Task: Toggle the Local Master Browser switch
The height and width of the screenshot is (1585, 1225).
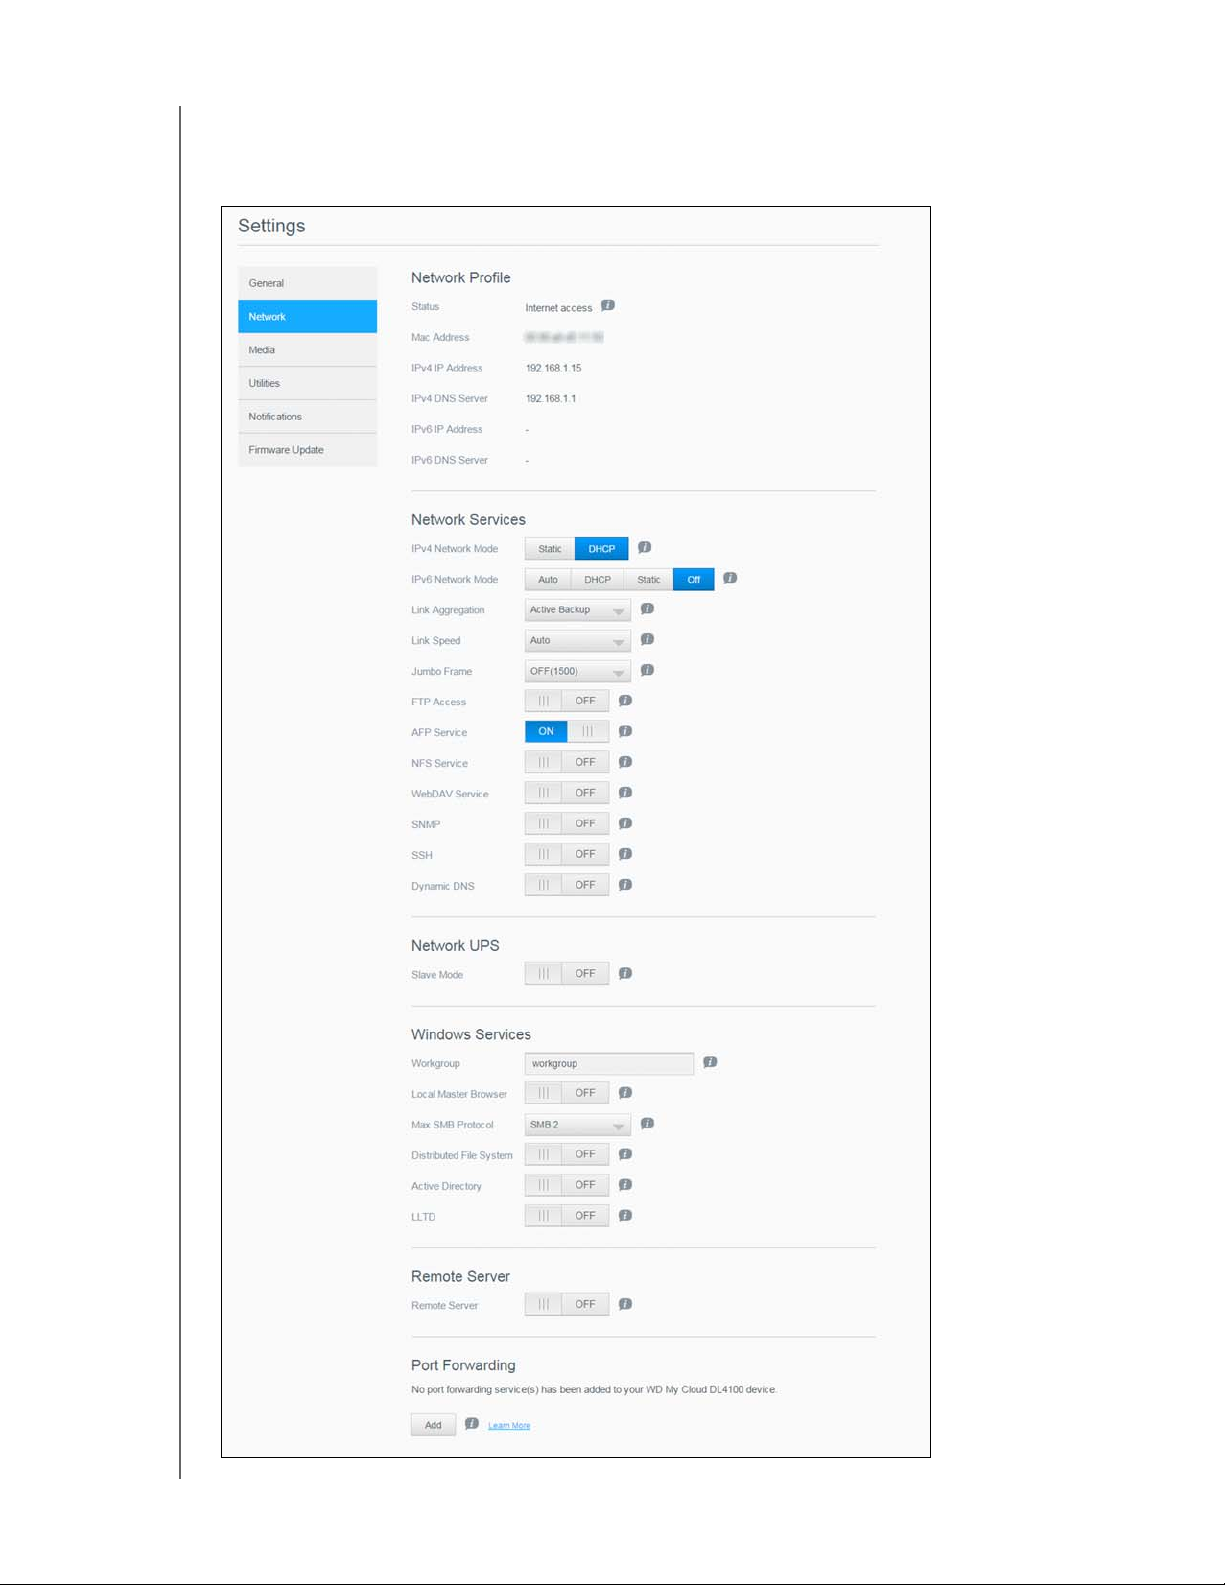Action: click(x=567, y=1093)
